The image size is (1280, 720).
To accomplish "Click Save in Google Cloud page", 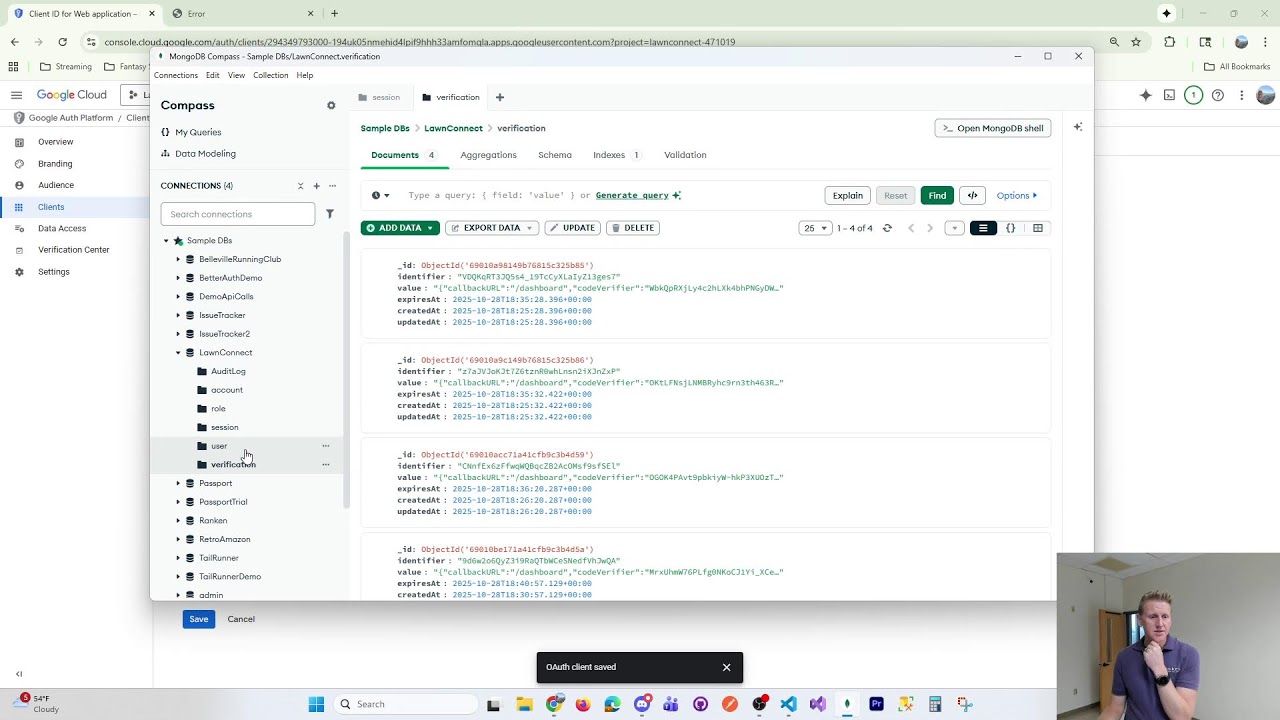I will tap(199, 619).
